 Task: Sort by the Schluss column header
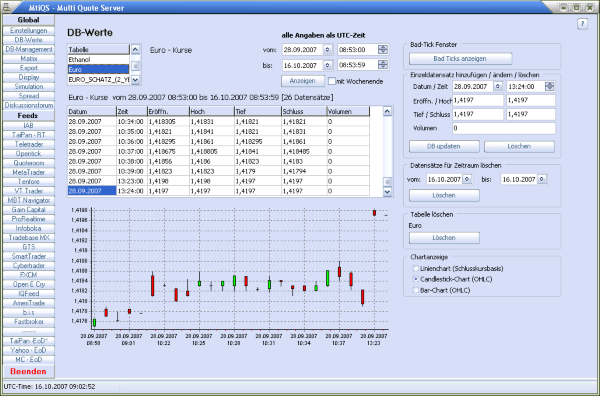(304, 111)
